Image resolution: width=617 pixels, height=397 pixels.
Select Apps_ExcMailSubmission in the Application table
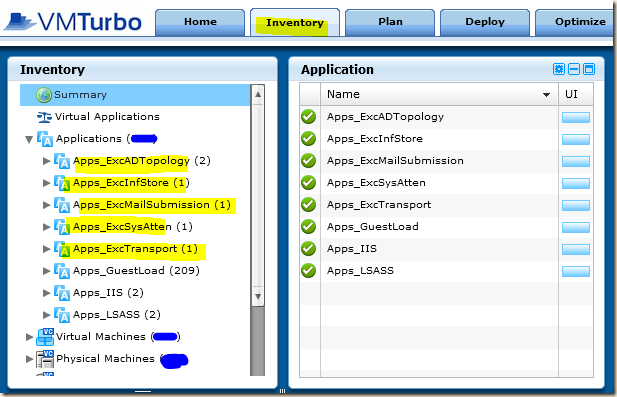[x=395, y=161]
